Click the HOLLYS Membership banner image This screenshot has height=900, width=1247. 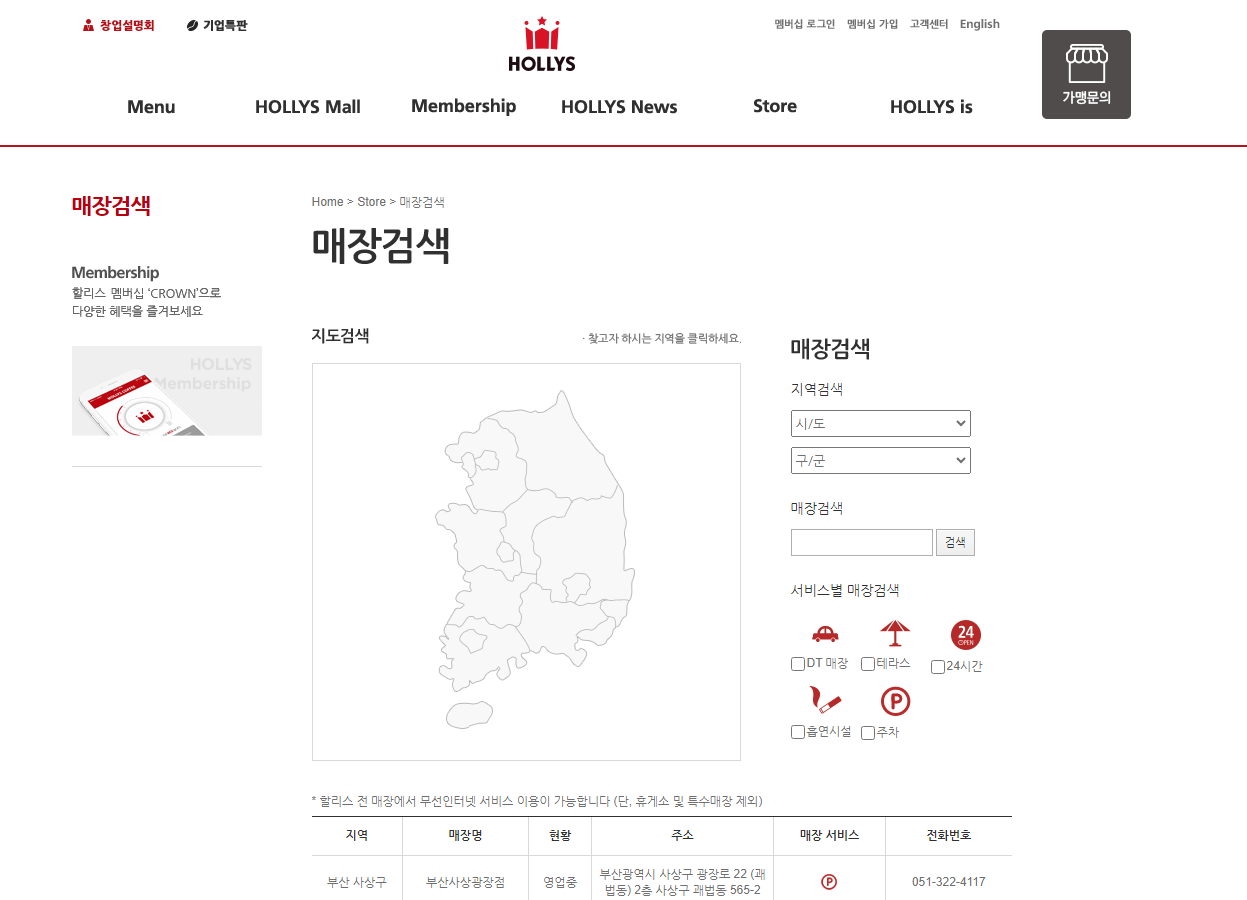click(167, 391)
